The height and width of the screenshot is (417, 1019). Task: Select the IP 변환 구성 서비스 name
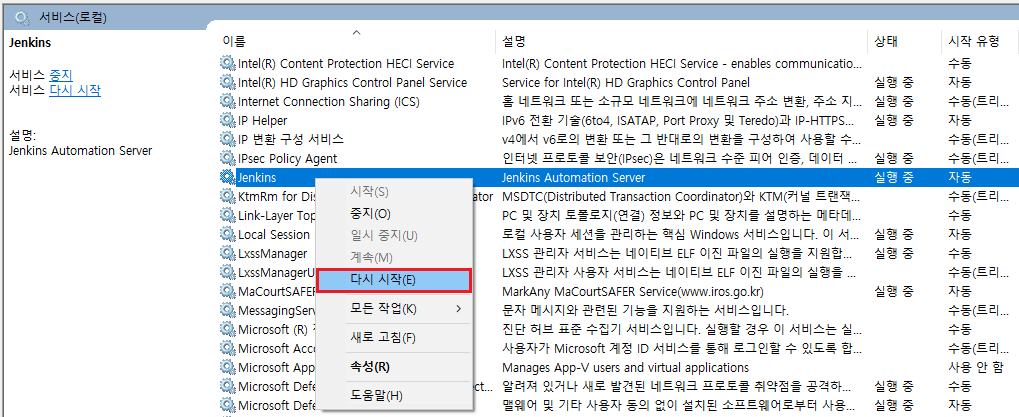290,139
